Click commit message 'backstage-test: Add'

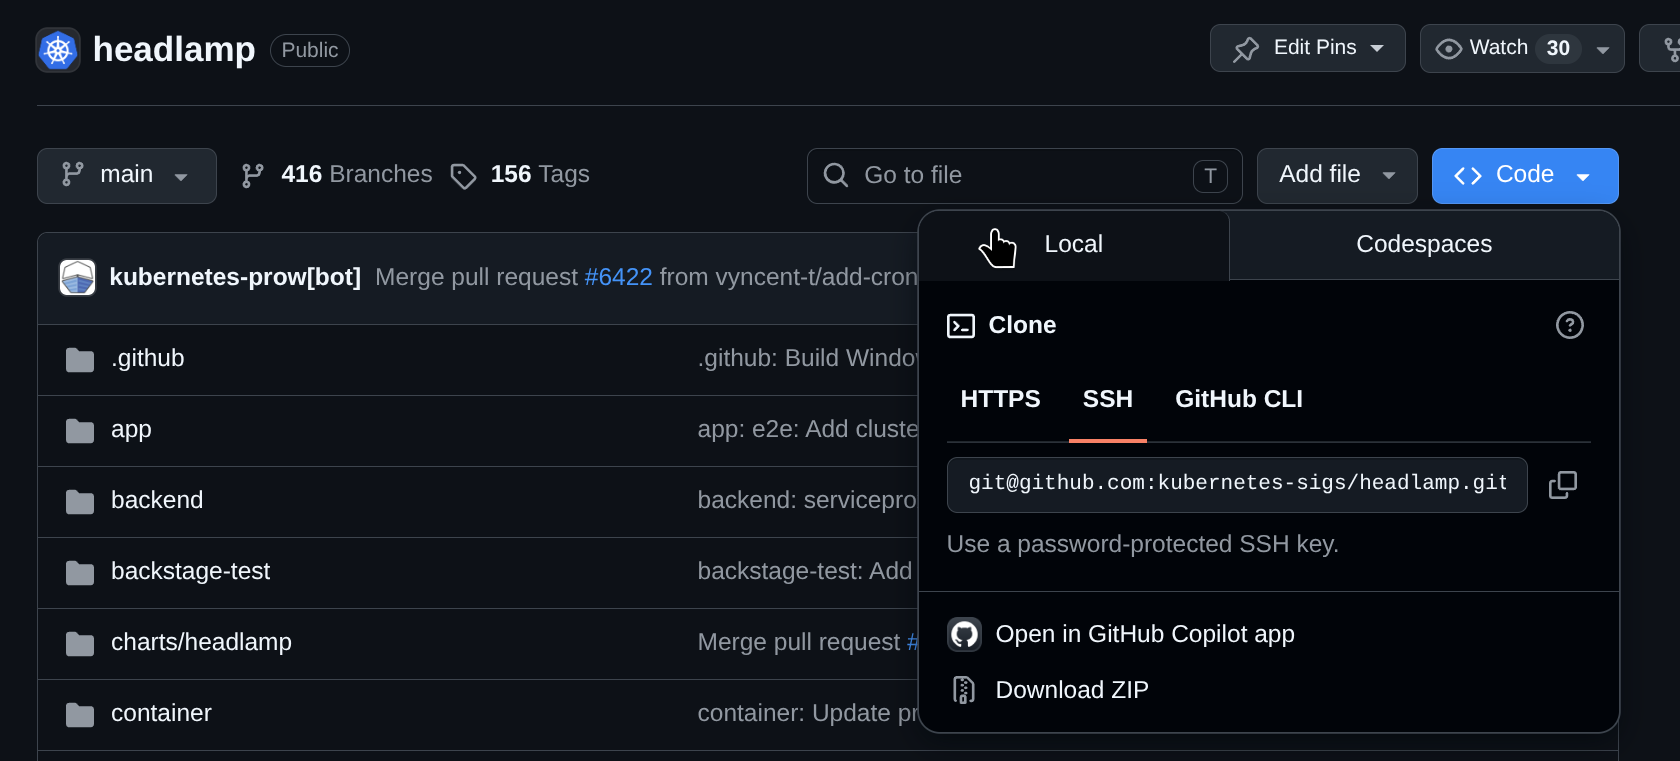pos(805,572)
